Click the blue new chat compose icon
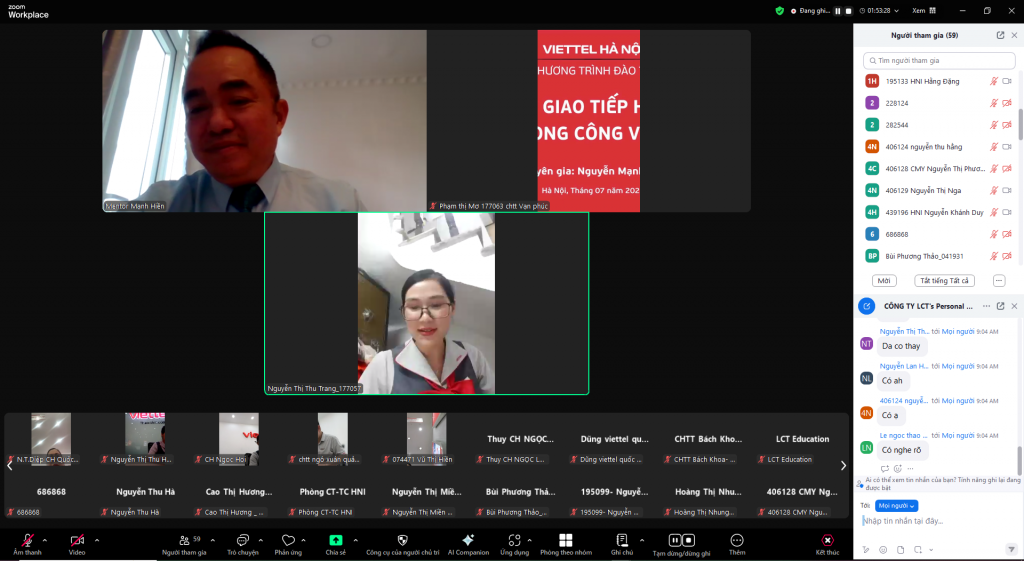 coord(867,306)
